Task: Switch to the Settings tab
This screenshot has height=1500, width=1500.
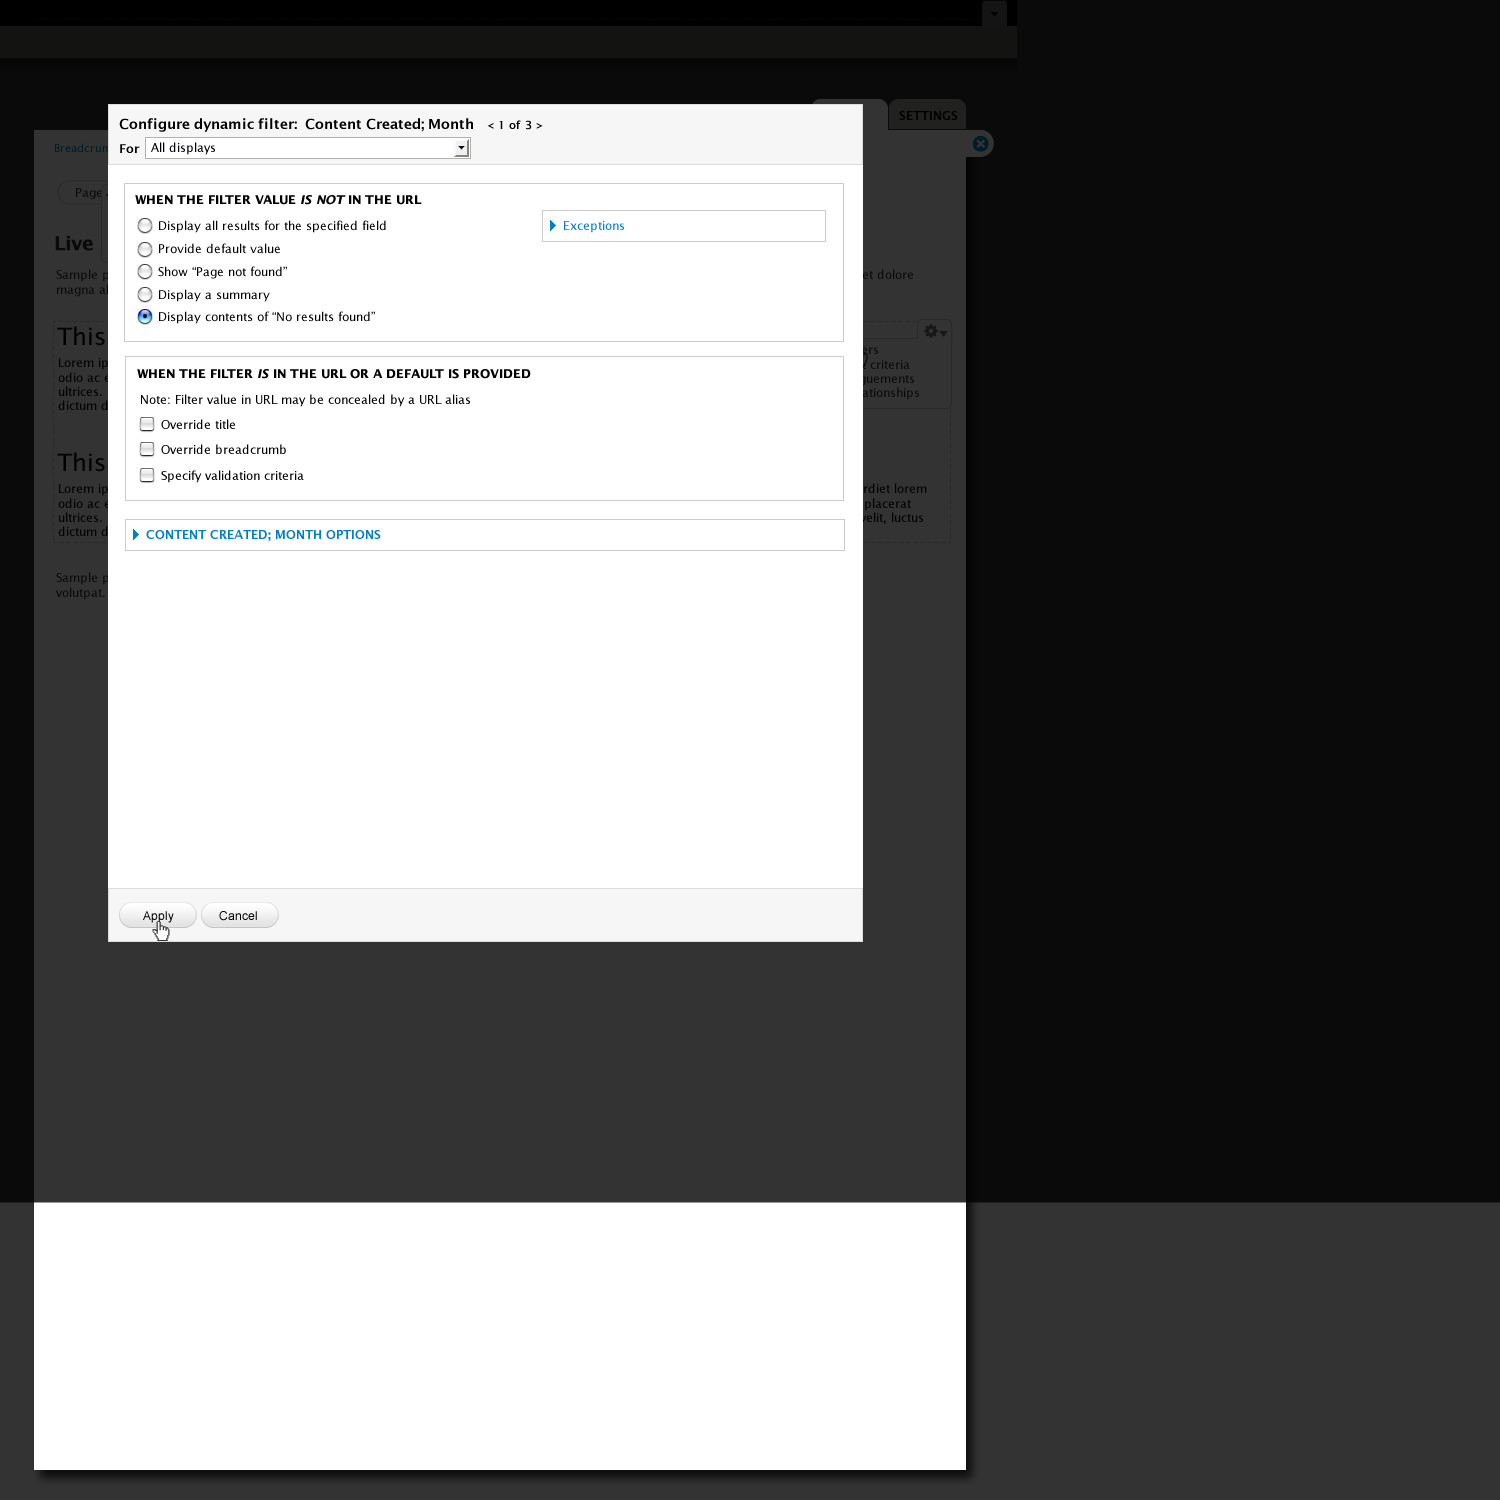Action: [927, 115]
